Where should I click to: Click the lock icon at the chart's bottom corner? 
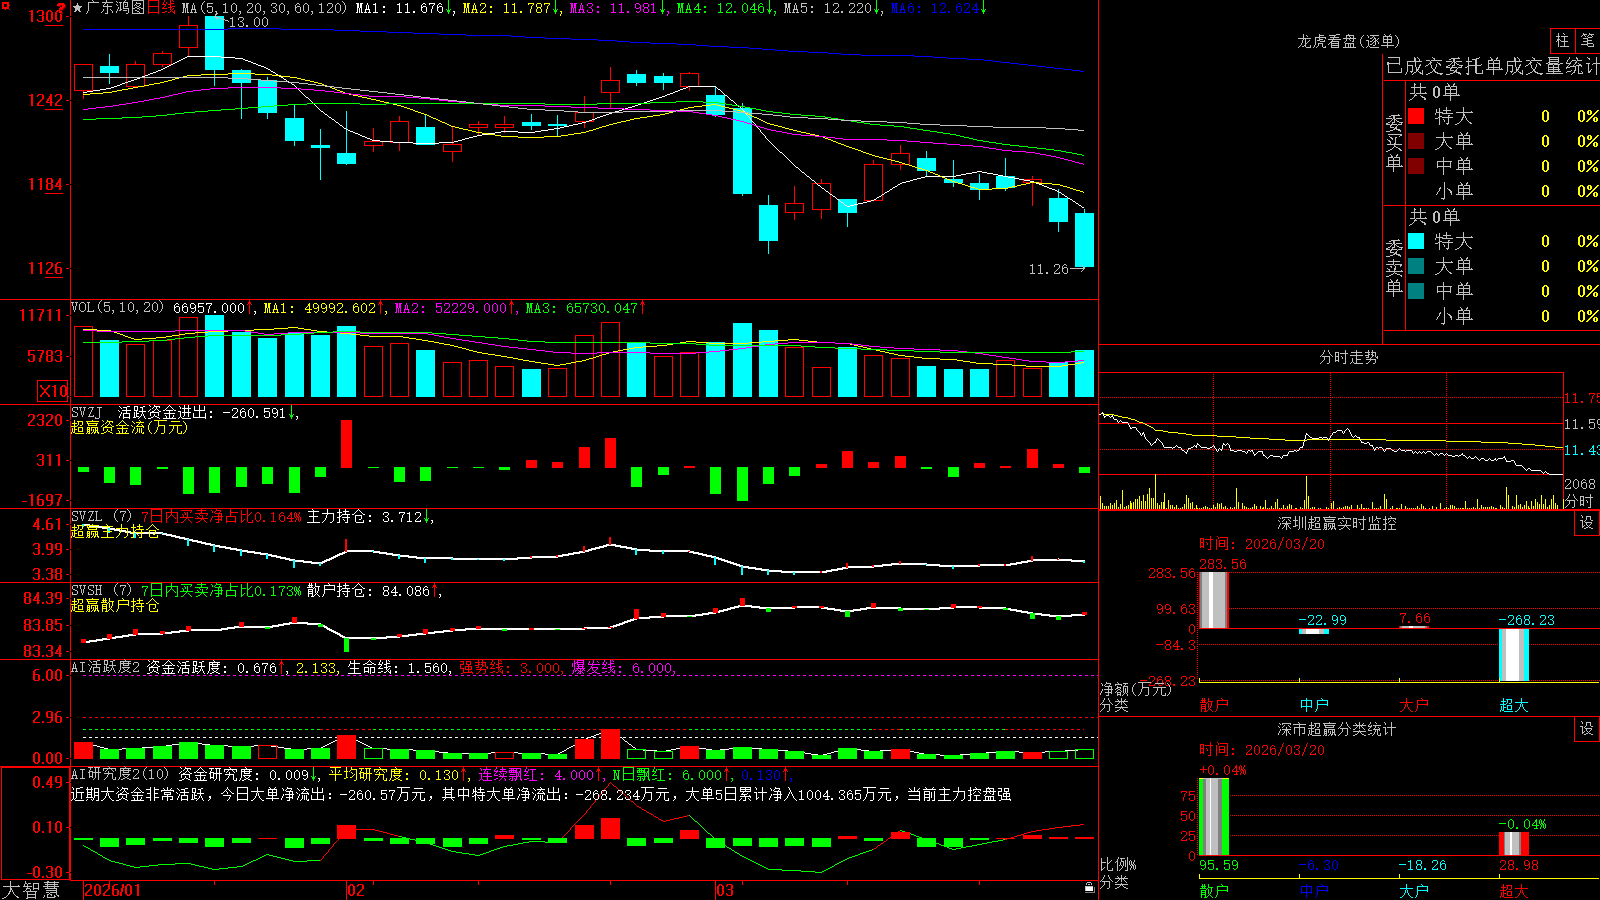click(x=1090, y=887)
